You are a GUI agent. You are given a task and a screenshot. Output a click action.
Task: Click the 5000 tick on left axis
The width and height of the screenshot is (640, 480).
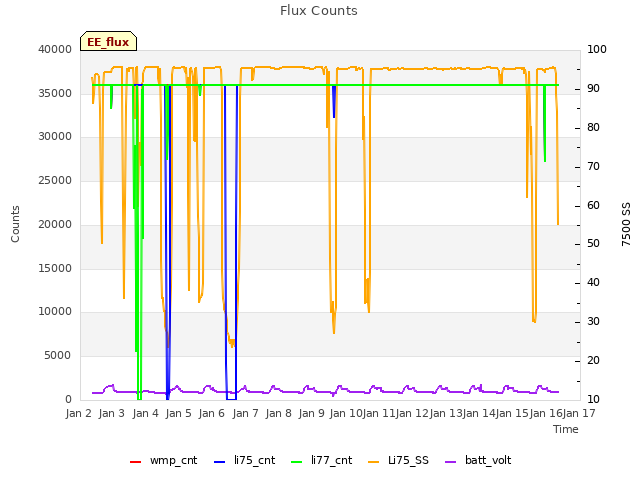(58, 356)
